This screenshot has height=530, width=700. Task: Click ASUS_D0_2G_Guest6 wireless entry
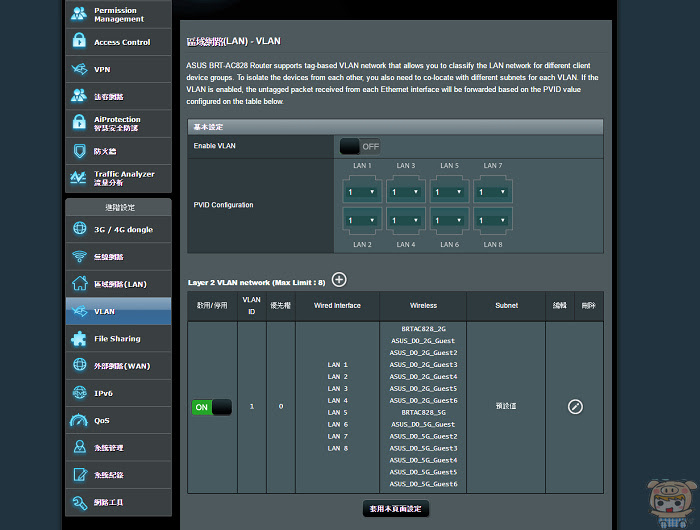tap(423, 401)
